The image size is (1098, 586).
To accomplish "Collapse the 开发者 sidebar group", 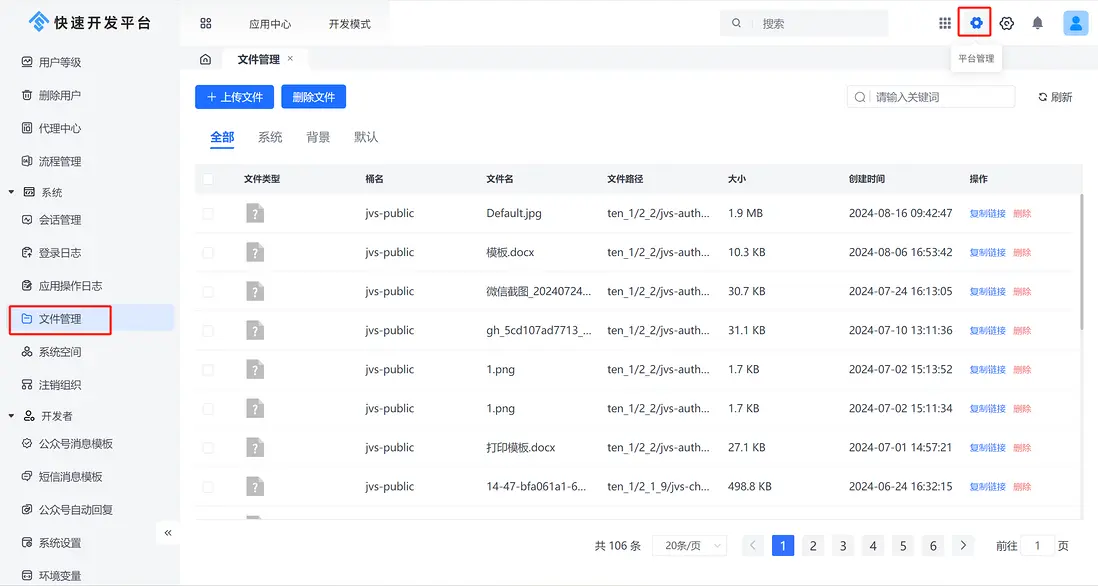I will pyautogui.click(x=11, y=416).
